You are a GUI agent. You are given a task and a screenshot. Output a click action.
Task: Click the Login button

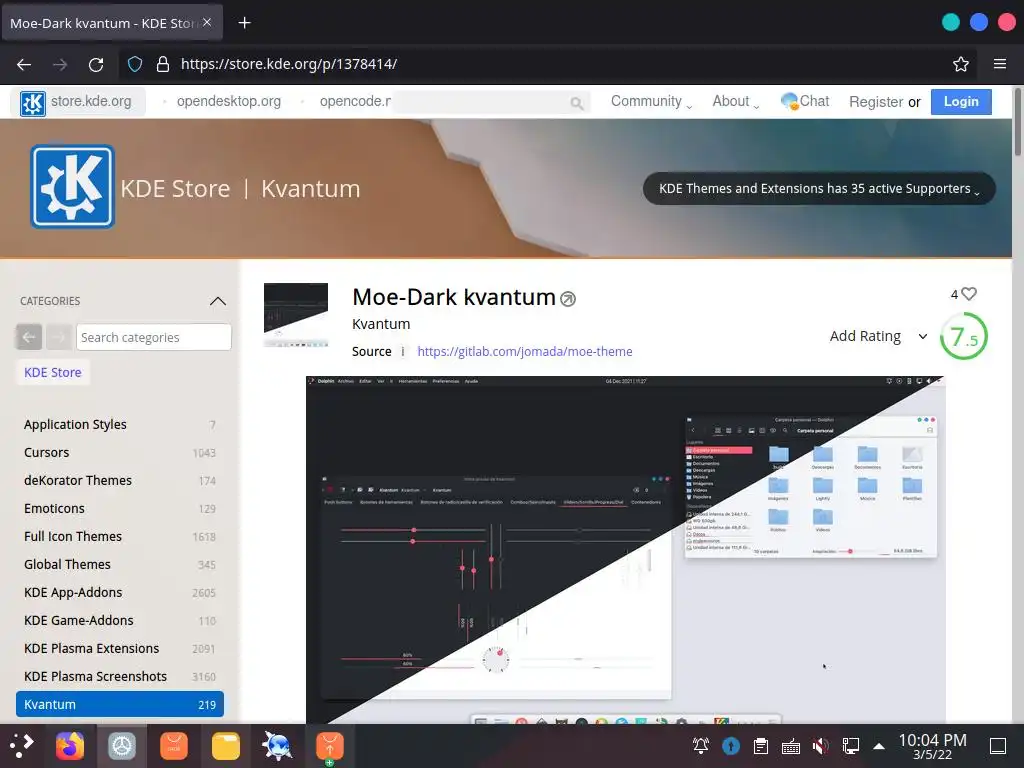tap(961, 102)
